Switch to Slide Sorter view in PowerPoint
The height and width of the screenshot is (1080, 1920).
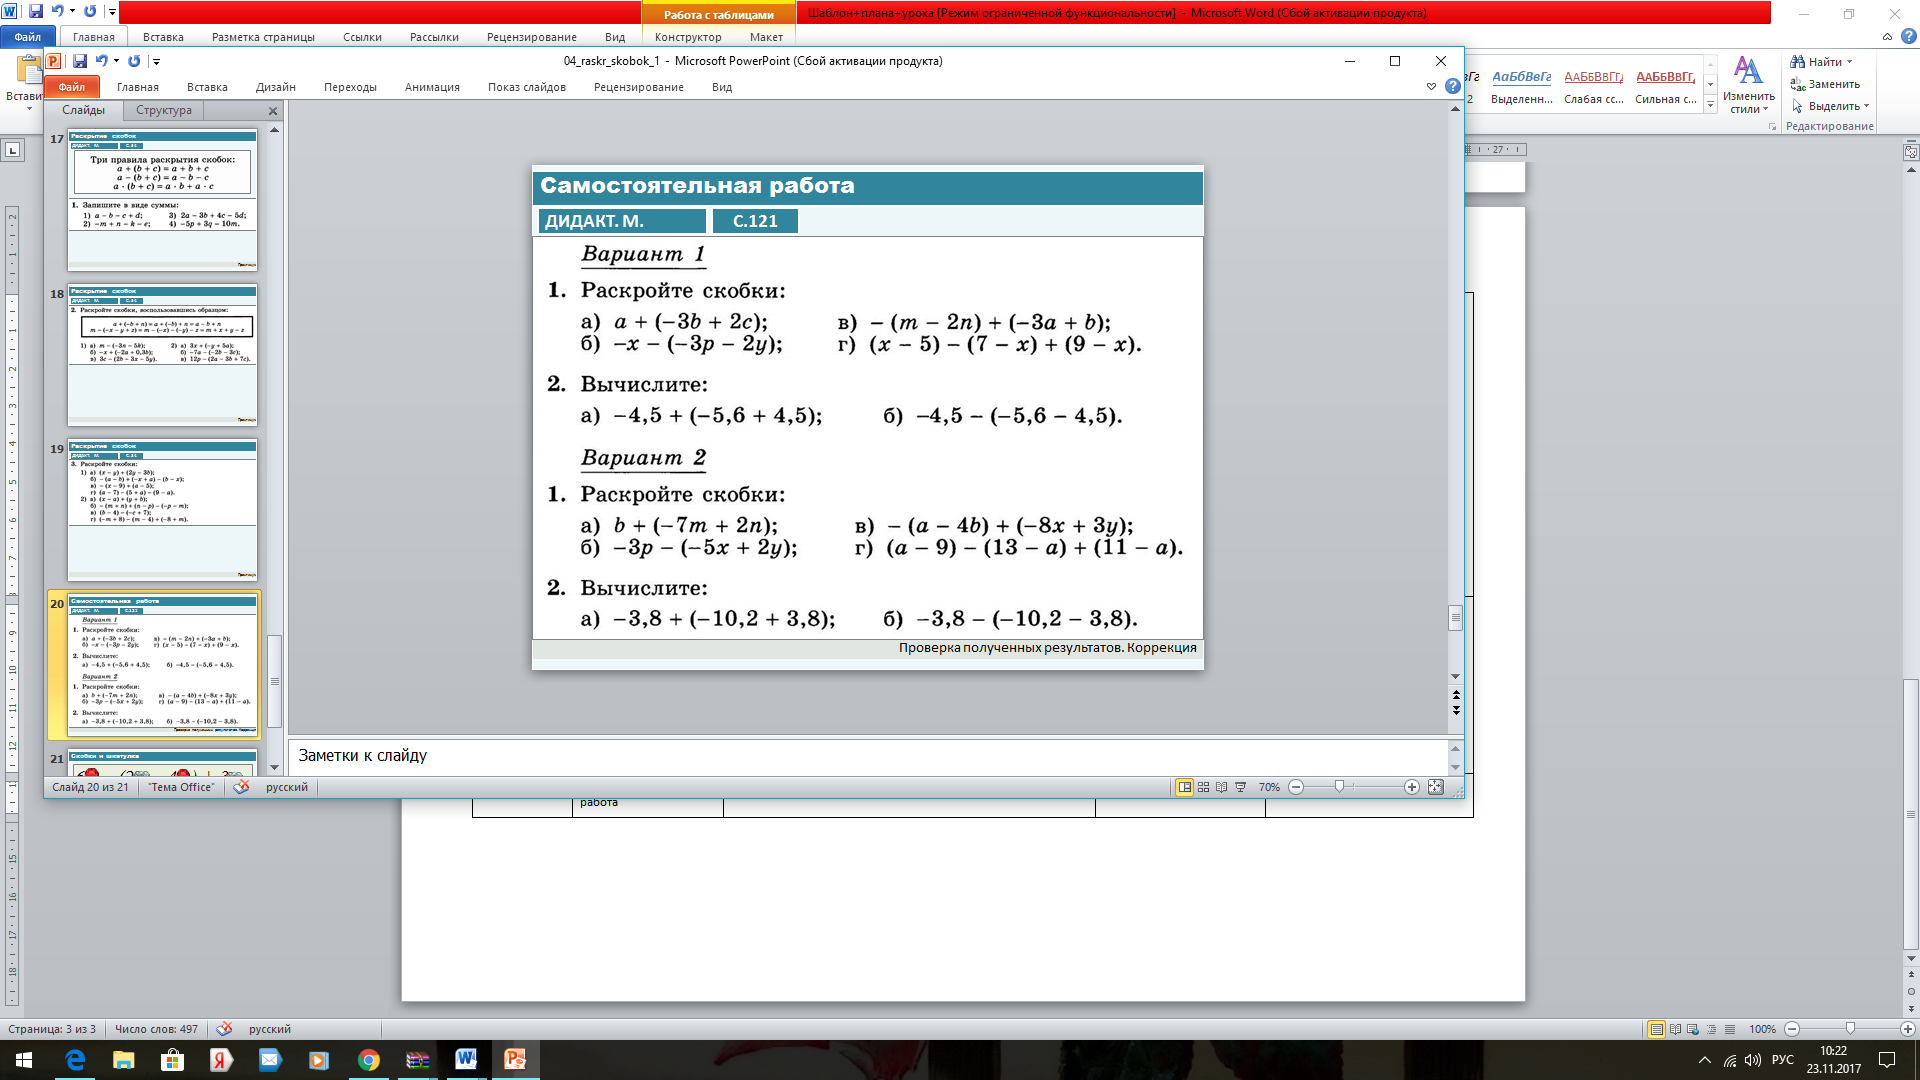1203,787
